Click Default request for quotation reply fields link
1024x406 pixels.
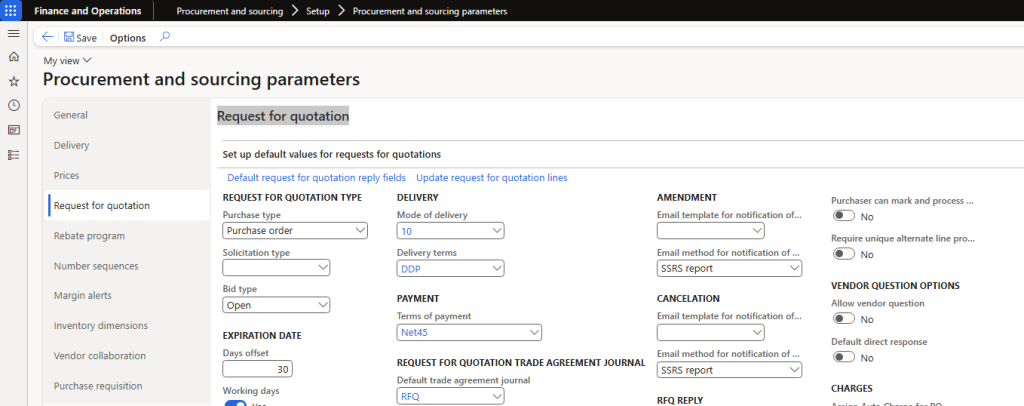(316, 178)
